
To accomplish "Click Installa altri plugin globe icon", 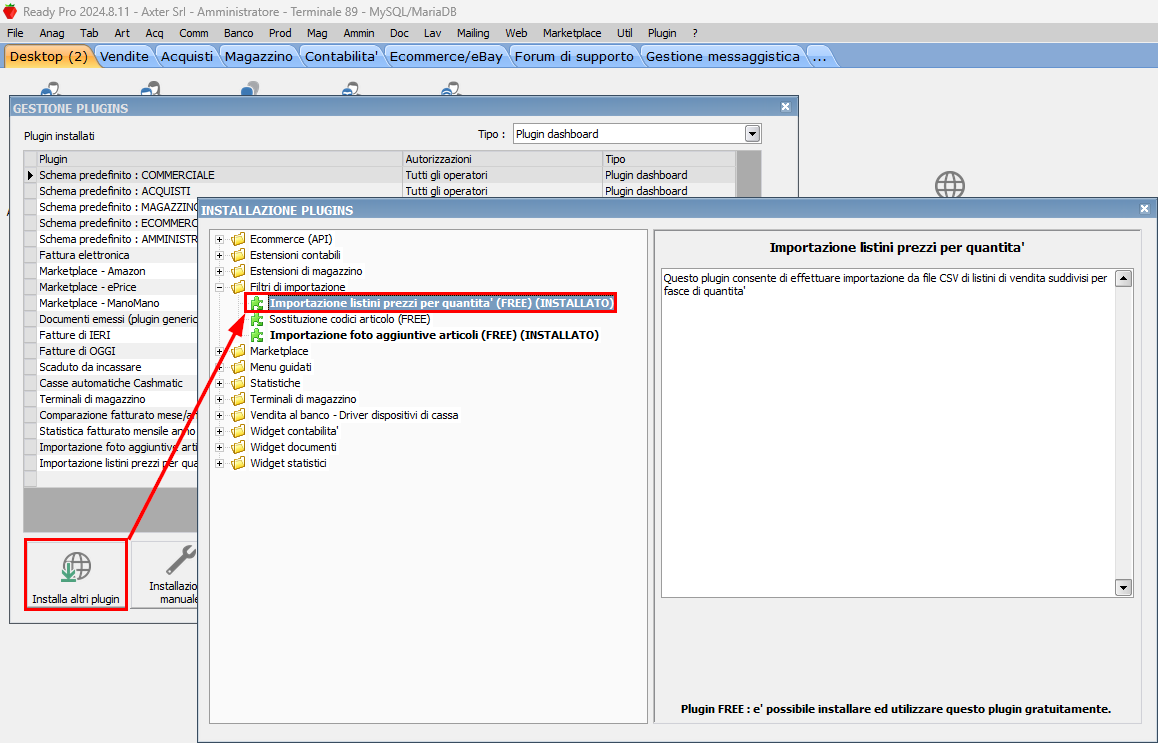I will click(75, 567).
